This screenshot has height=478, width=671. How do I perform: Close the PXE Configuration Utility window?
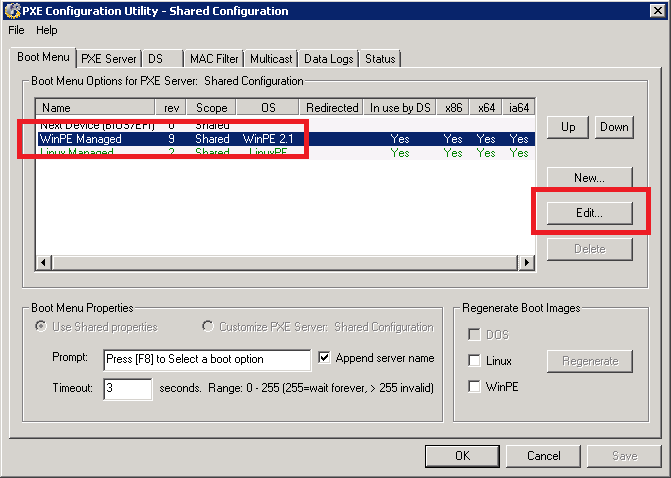pyautogui.click(x=654, y=11)
